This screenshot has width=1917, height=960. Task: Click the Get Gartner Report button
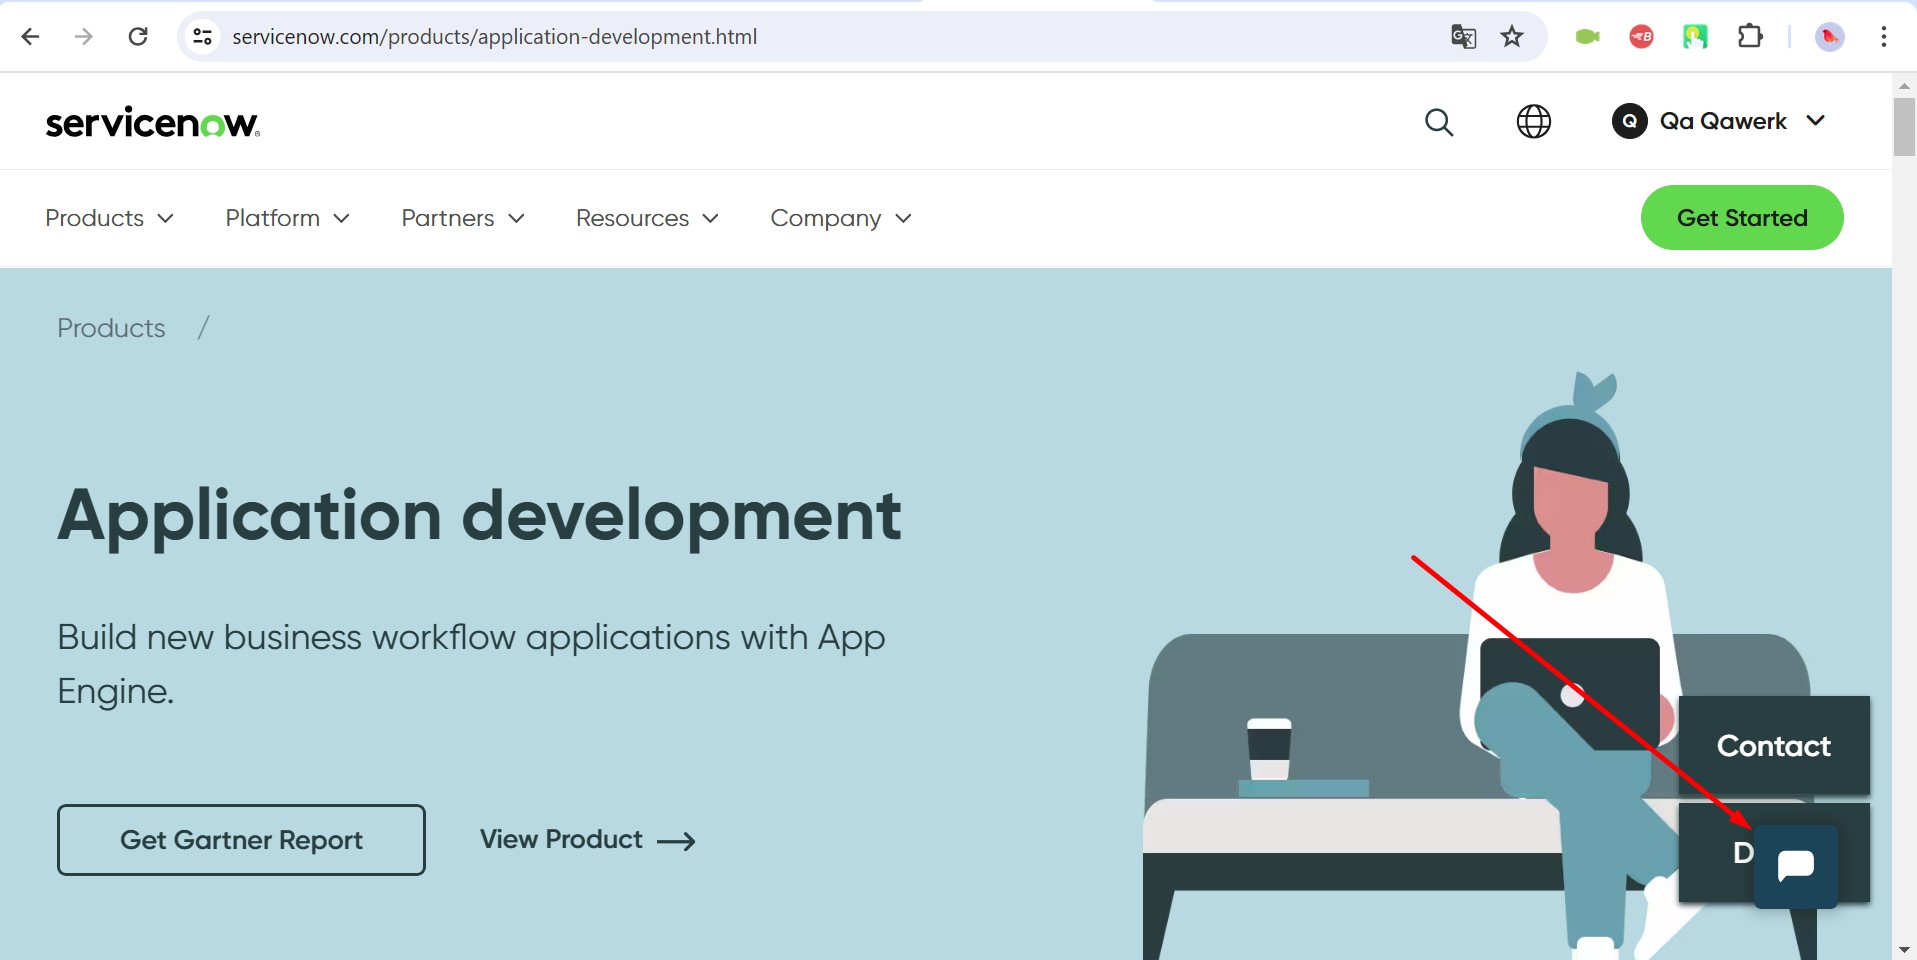pos(241,840)
